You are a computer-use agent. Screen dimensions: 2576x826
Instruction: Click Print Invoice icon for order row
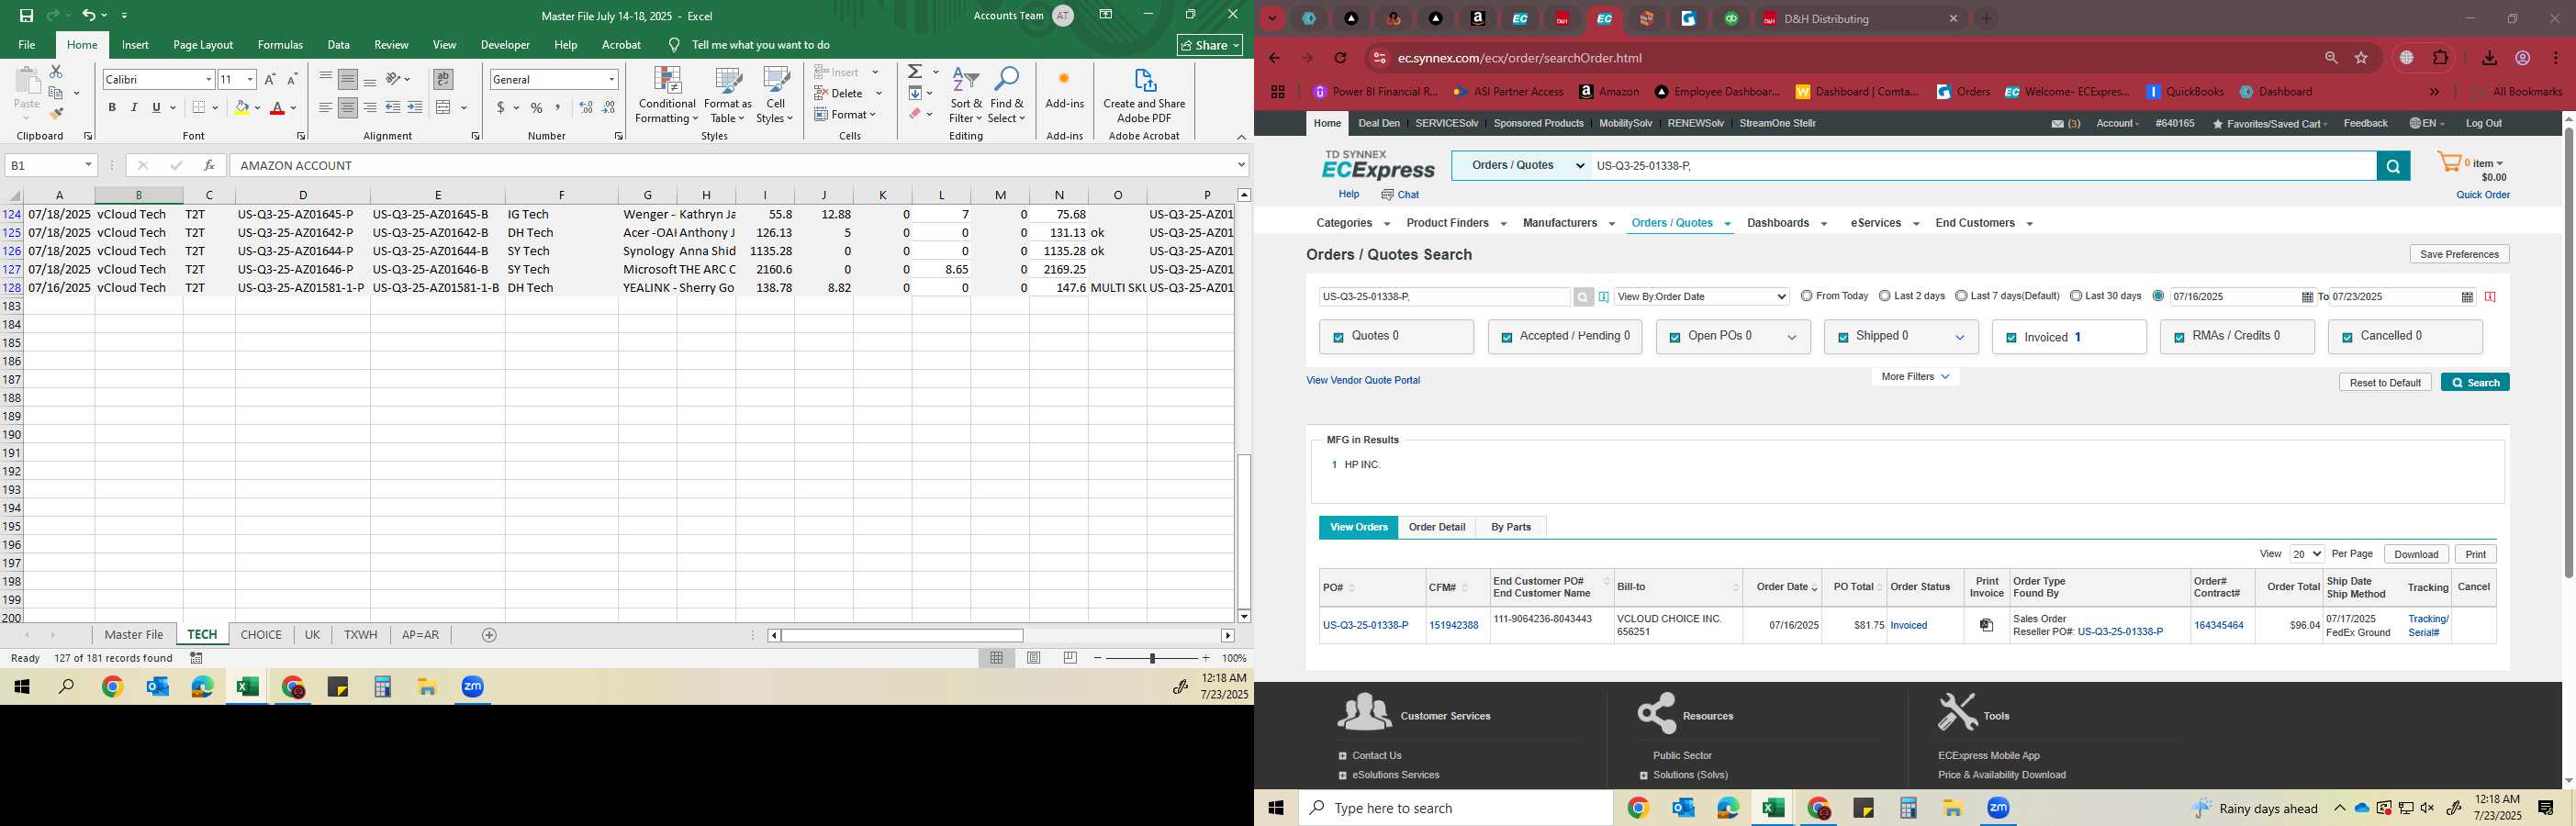[1987, 625]
